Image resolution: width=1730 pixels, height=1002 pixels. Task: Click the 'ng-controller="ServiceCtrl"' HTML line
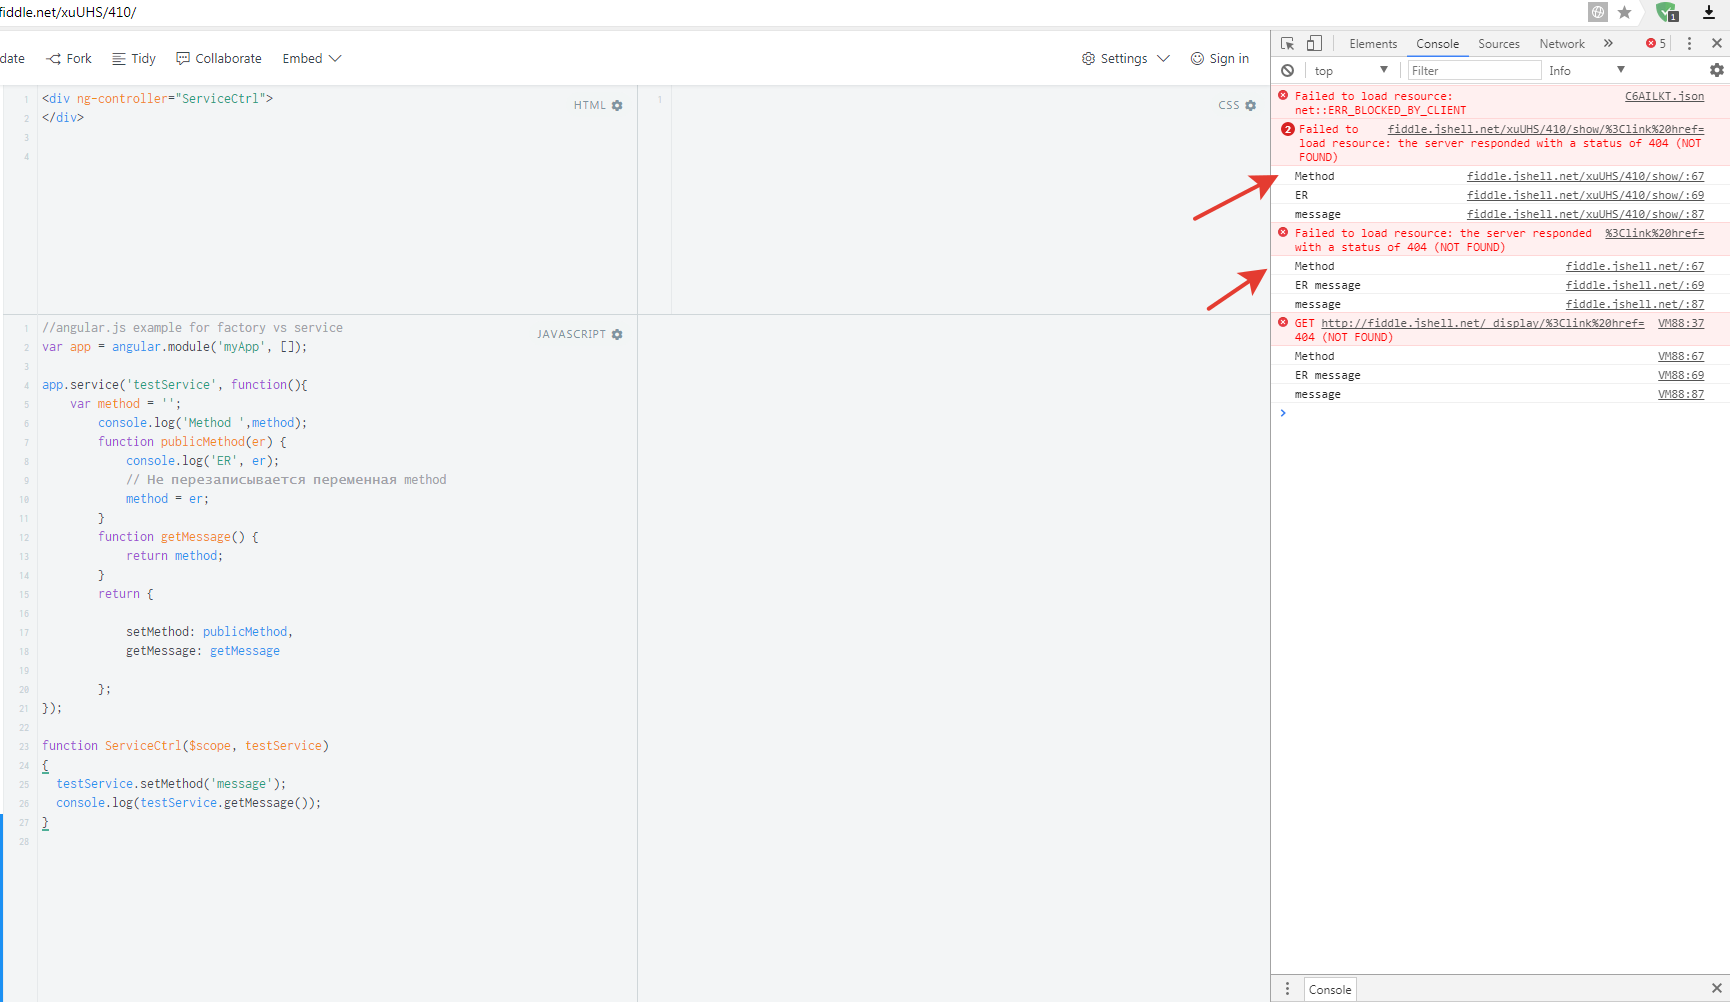point(157,99)
